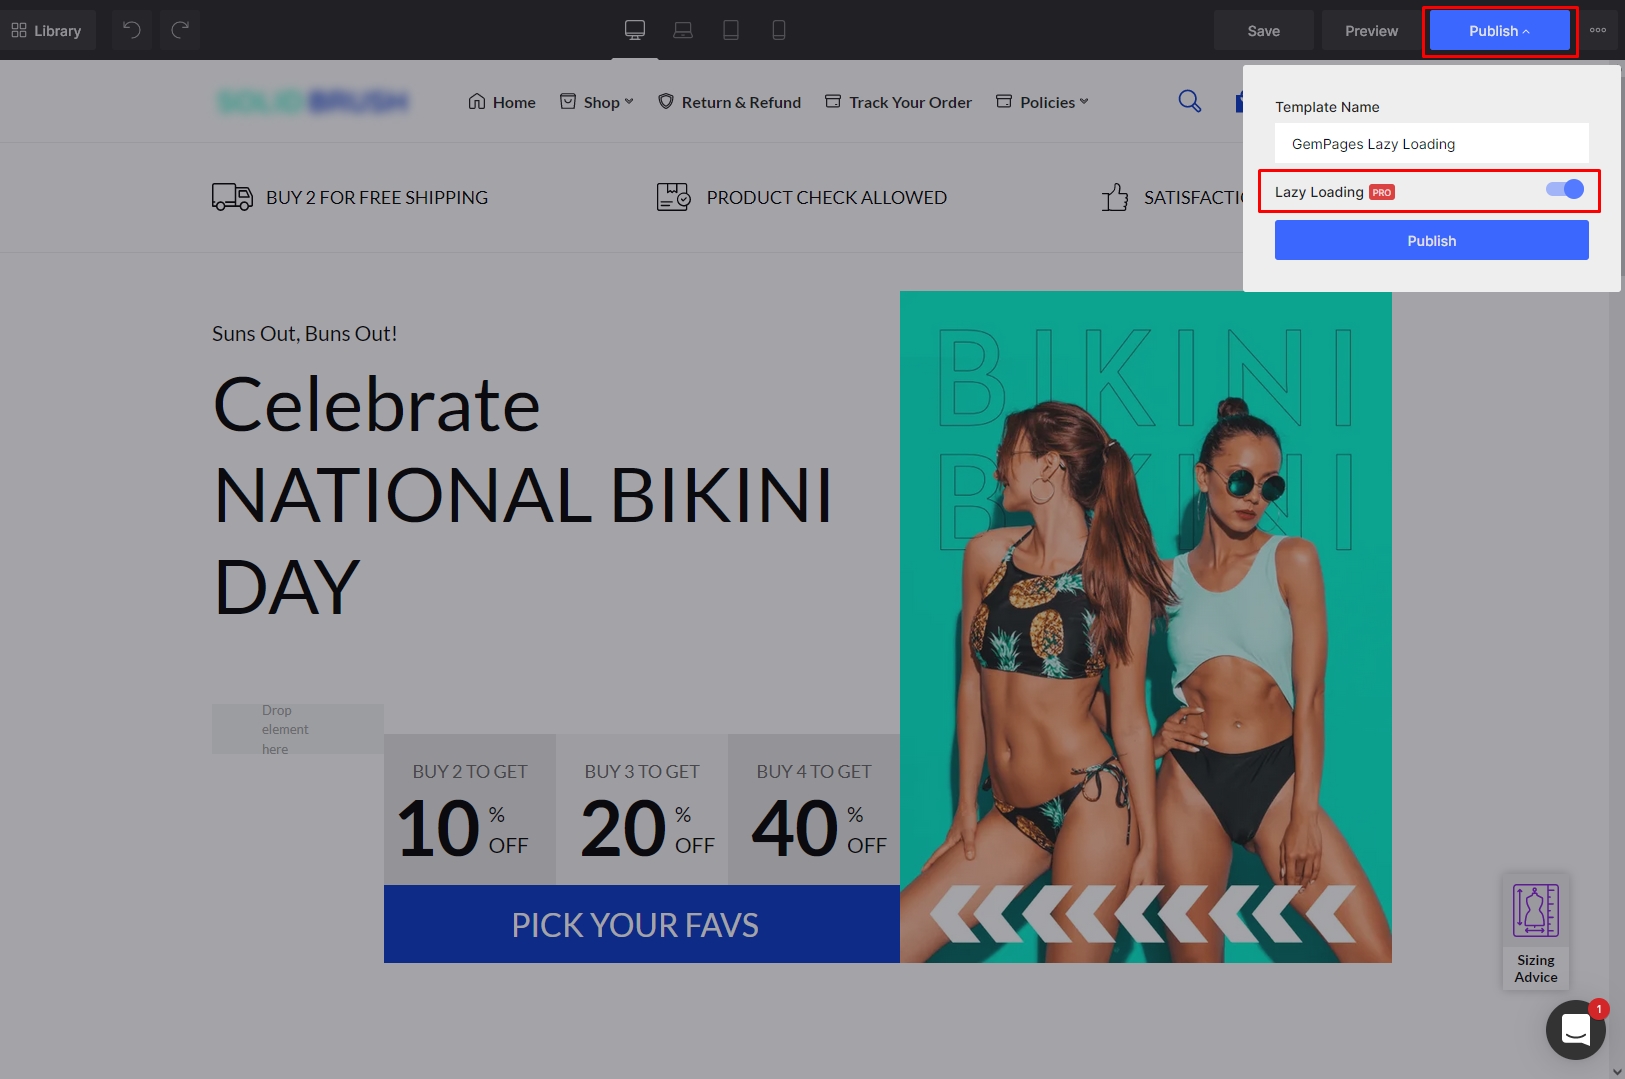This screenshot has width=1625, height=1079.
Task: Open the Library panel
Action: point(47,30)
